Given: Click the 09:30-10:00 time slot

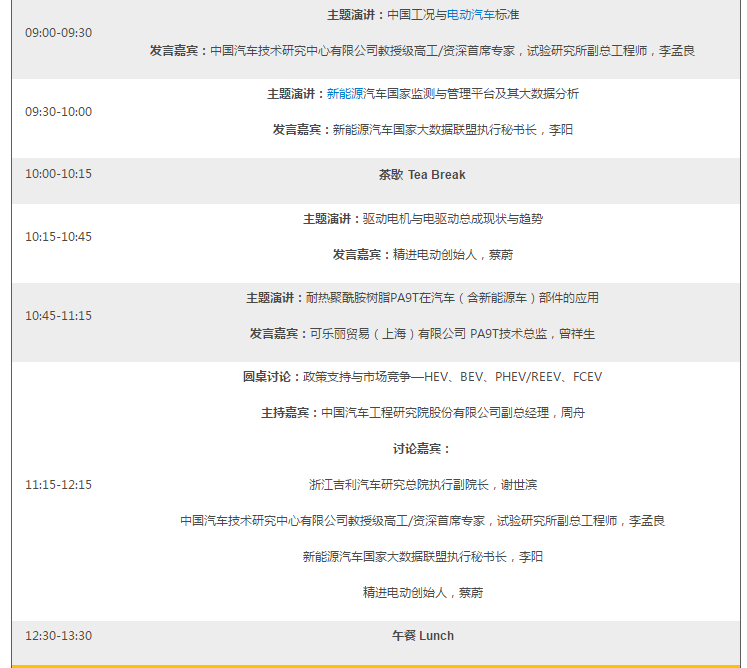Looking at the screenshot, I should (58, 112).
